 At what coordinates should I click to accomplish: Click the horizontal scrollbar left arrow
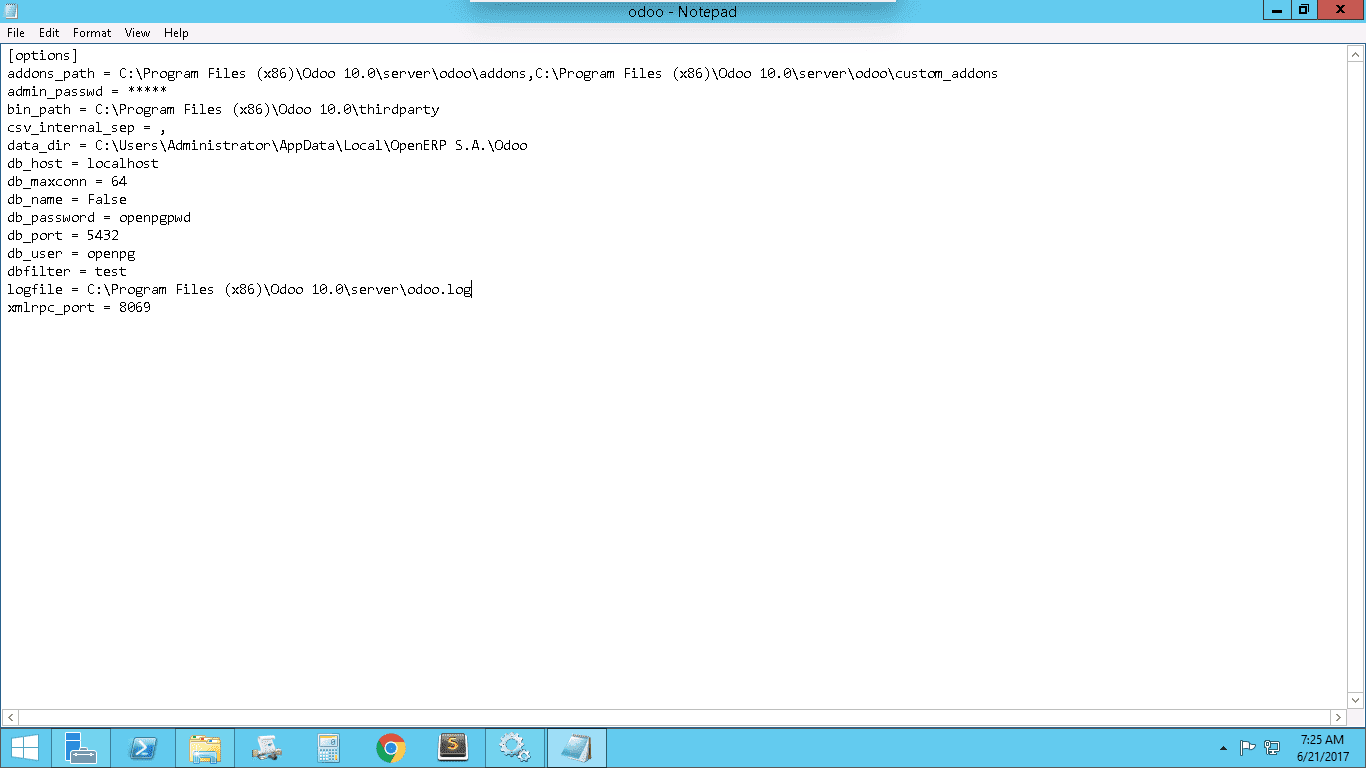(9, 717)
